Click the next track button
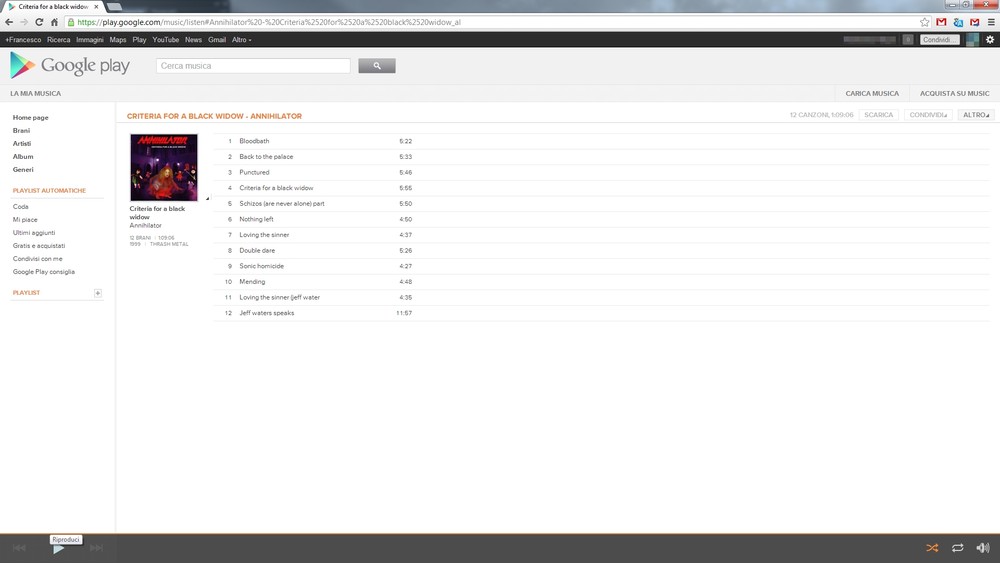Image resolution: width=1000 pixels, height=563 pixels. coord(96,548)
